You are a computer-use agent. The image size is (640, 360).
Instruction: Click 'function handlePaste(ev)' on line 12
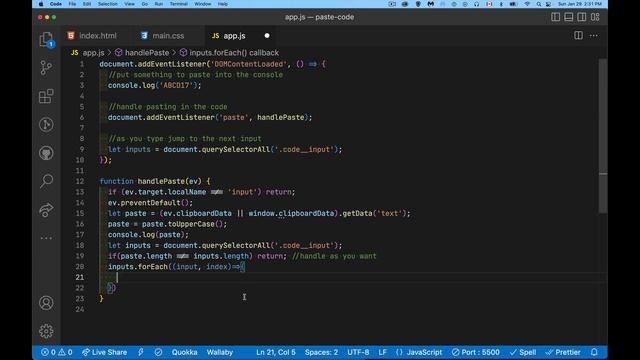click(x=150, y=181)
